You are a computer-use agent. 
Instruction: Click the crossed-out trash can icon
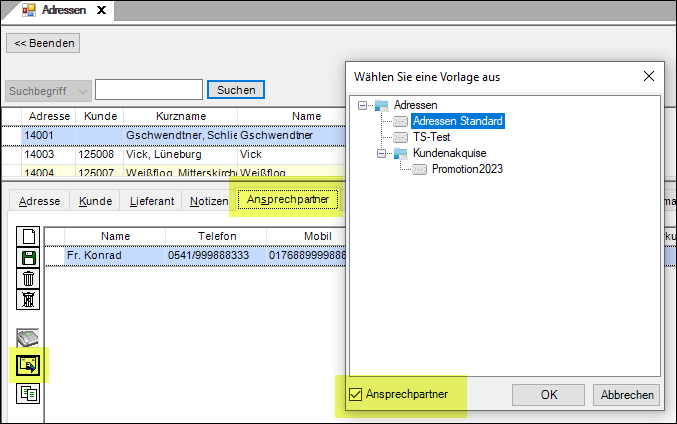(x=29, y=298)
